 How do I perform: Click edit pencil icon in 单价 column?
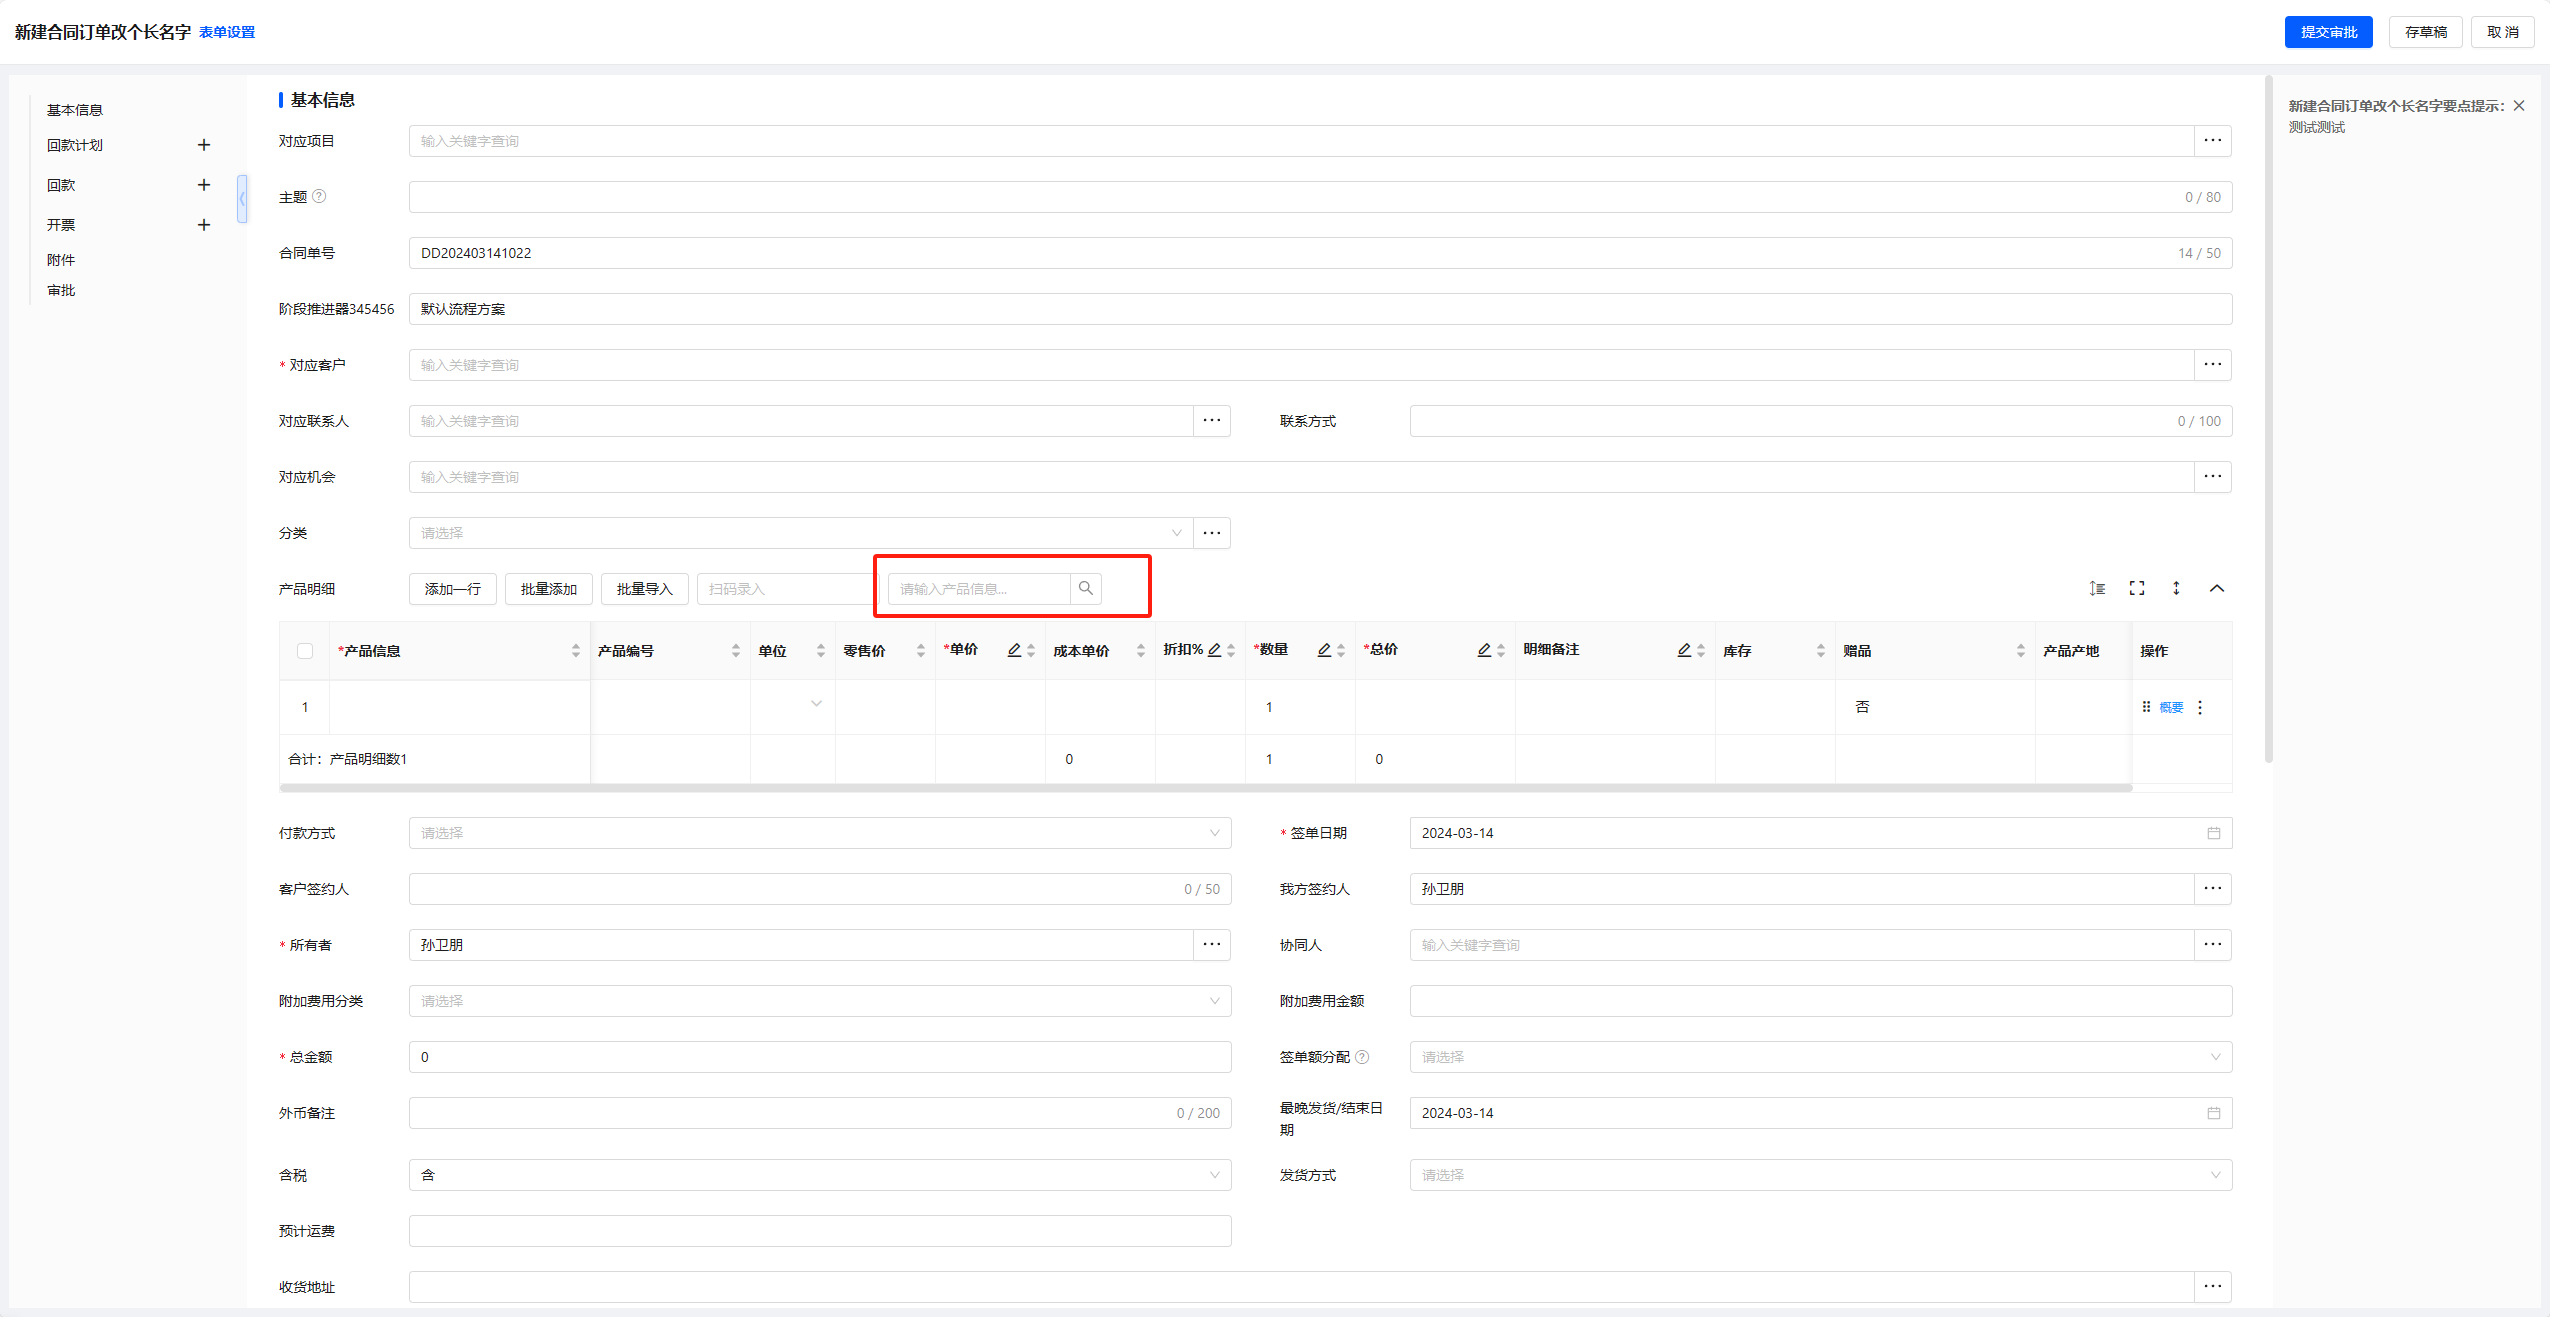(1014, 650)
